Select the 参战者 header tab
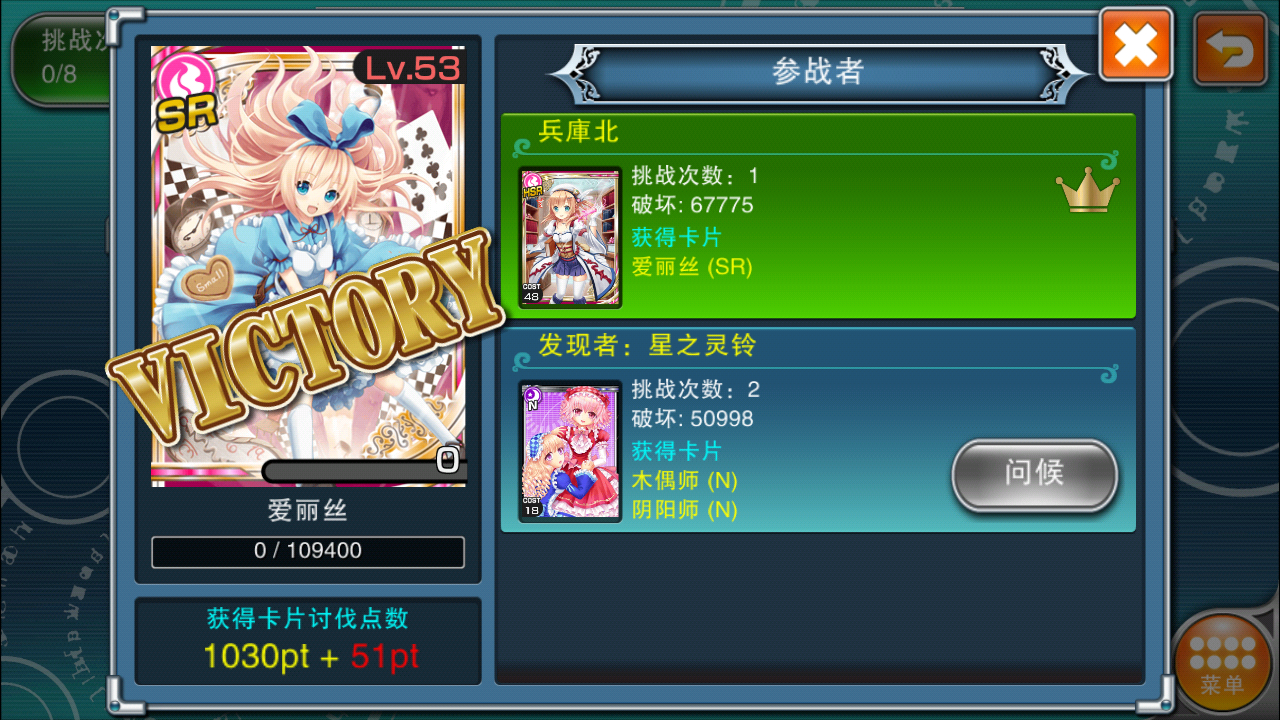The height and width of the screenshot is (720, 1280). [x=818, y=71]
